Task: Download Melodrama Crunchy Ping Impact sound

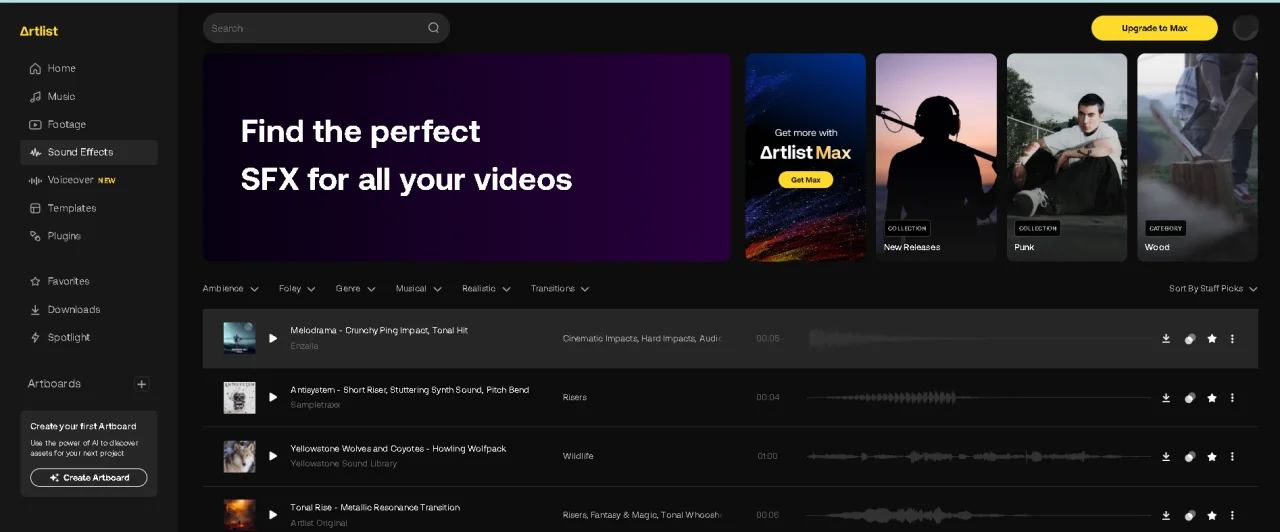Action: pyautogui.click(x=1166, y=339)
